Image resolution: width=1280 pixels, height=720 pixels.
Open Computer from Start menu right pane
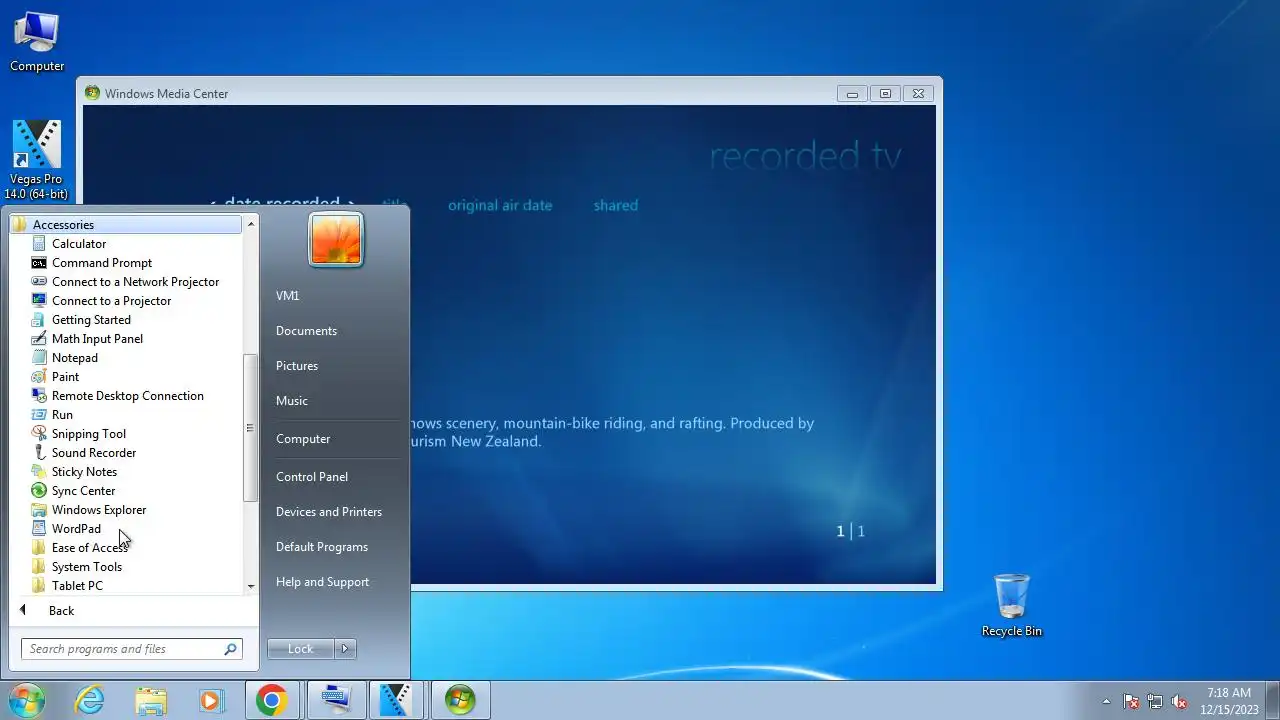pyautogui.click(x=303, y=439)
